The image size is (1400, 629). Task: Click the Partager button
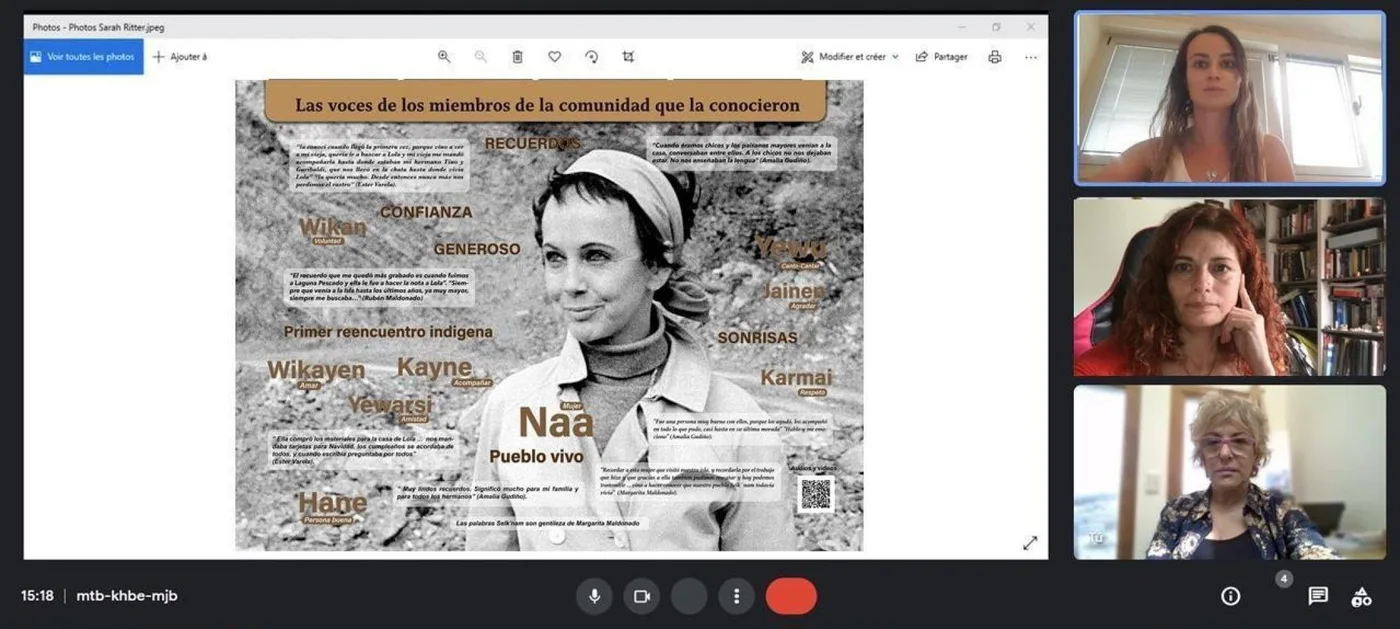[x=942, y=57]
